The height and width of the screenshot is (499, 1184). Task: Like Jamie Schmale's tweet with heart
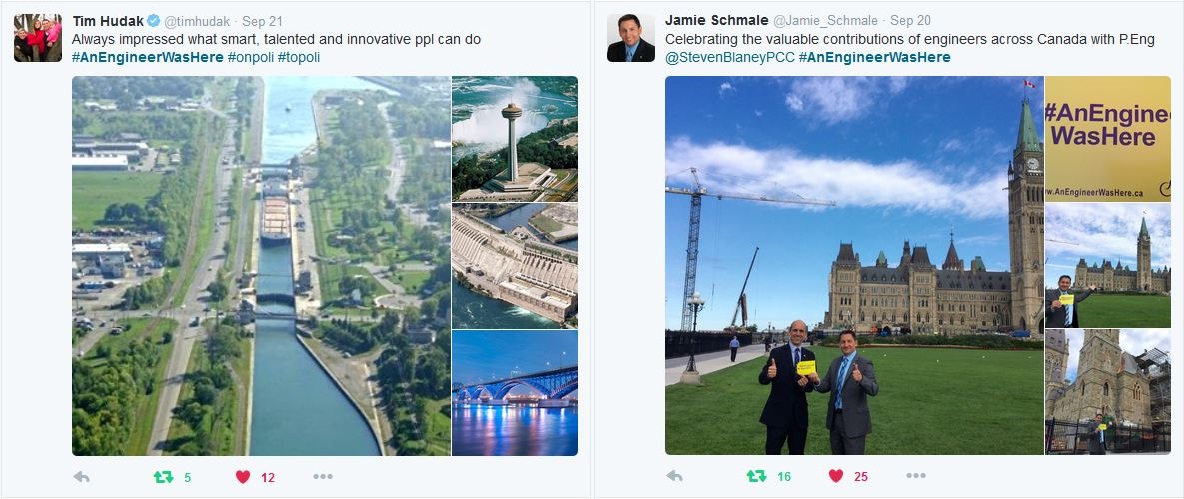(835, 476)
